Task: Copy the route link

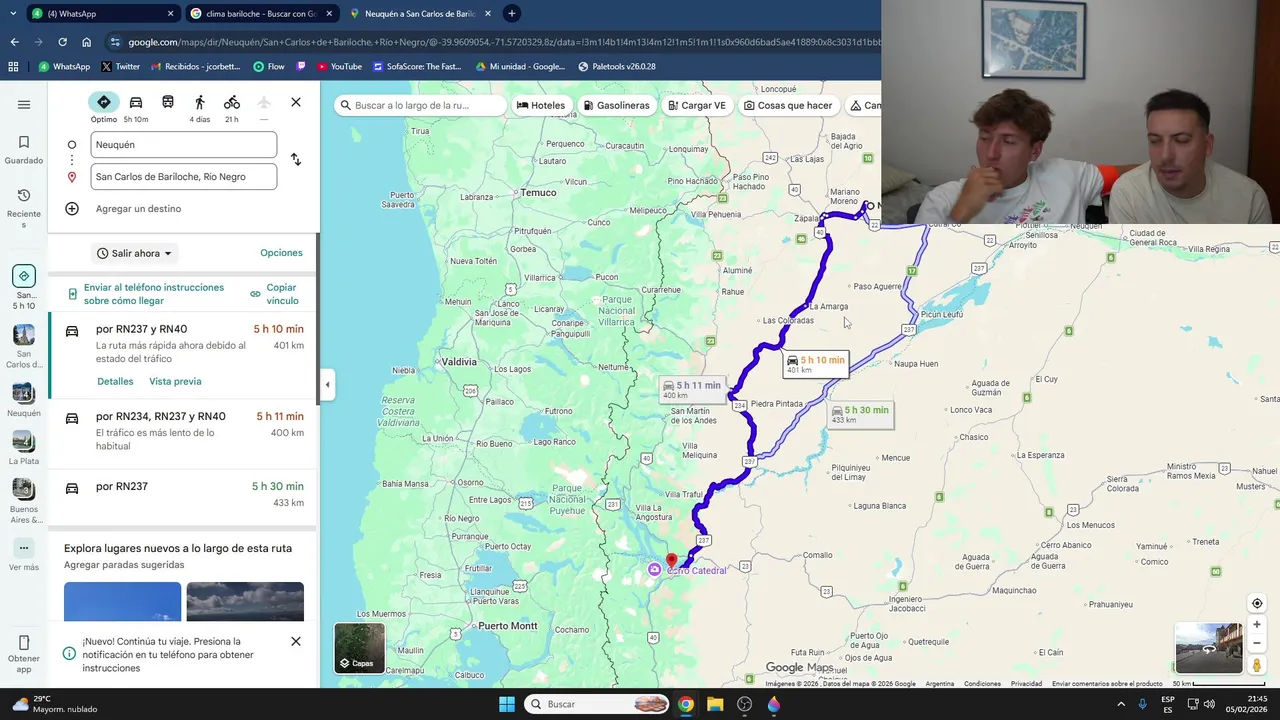Action: 275,294
